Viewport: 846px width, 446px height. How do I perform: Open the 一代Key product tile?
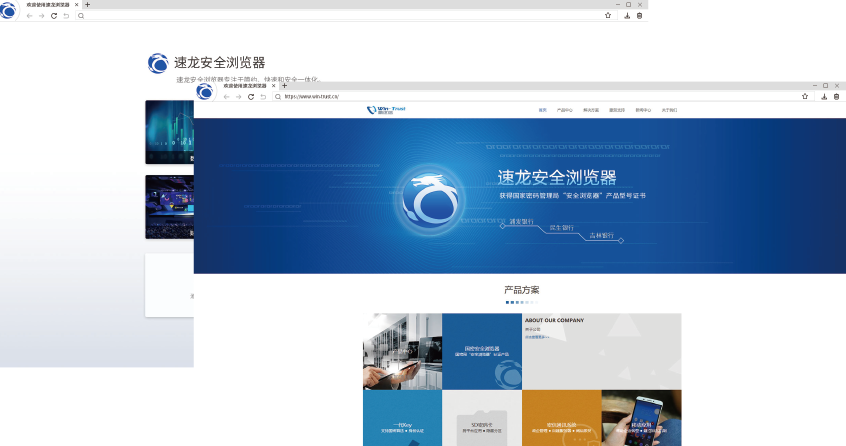402,418
